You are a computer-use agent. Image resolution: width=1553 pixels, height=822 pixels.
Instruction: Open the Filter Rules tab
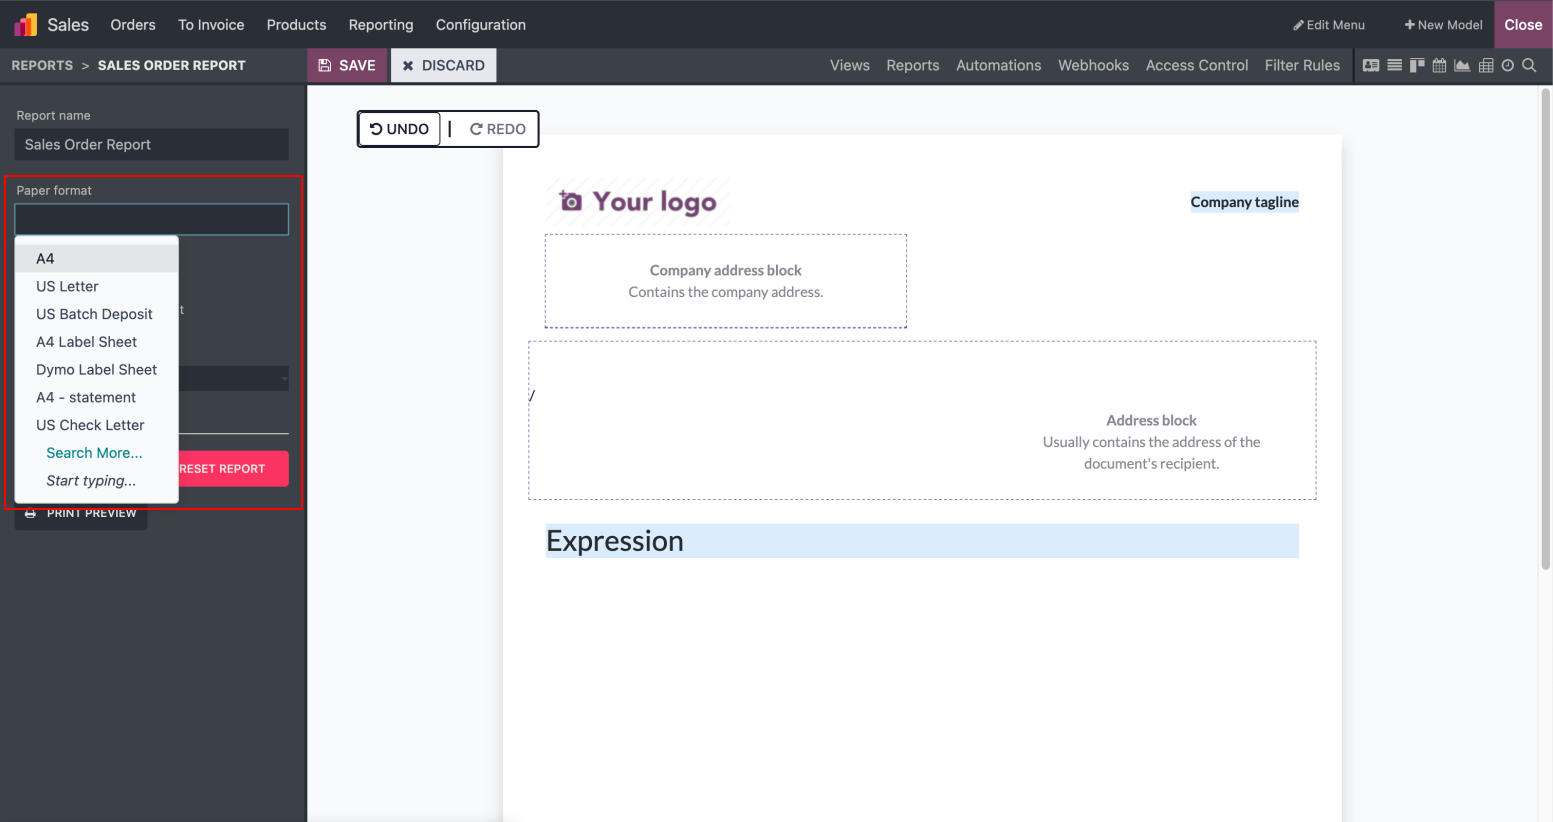tap(1302, 65)
